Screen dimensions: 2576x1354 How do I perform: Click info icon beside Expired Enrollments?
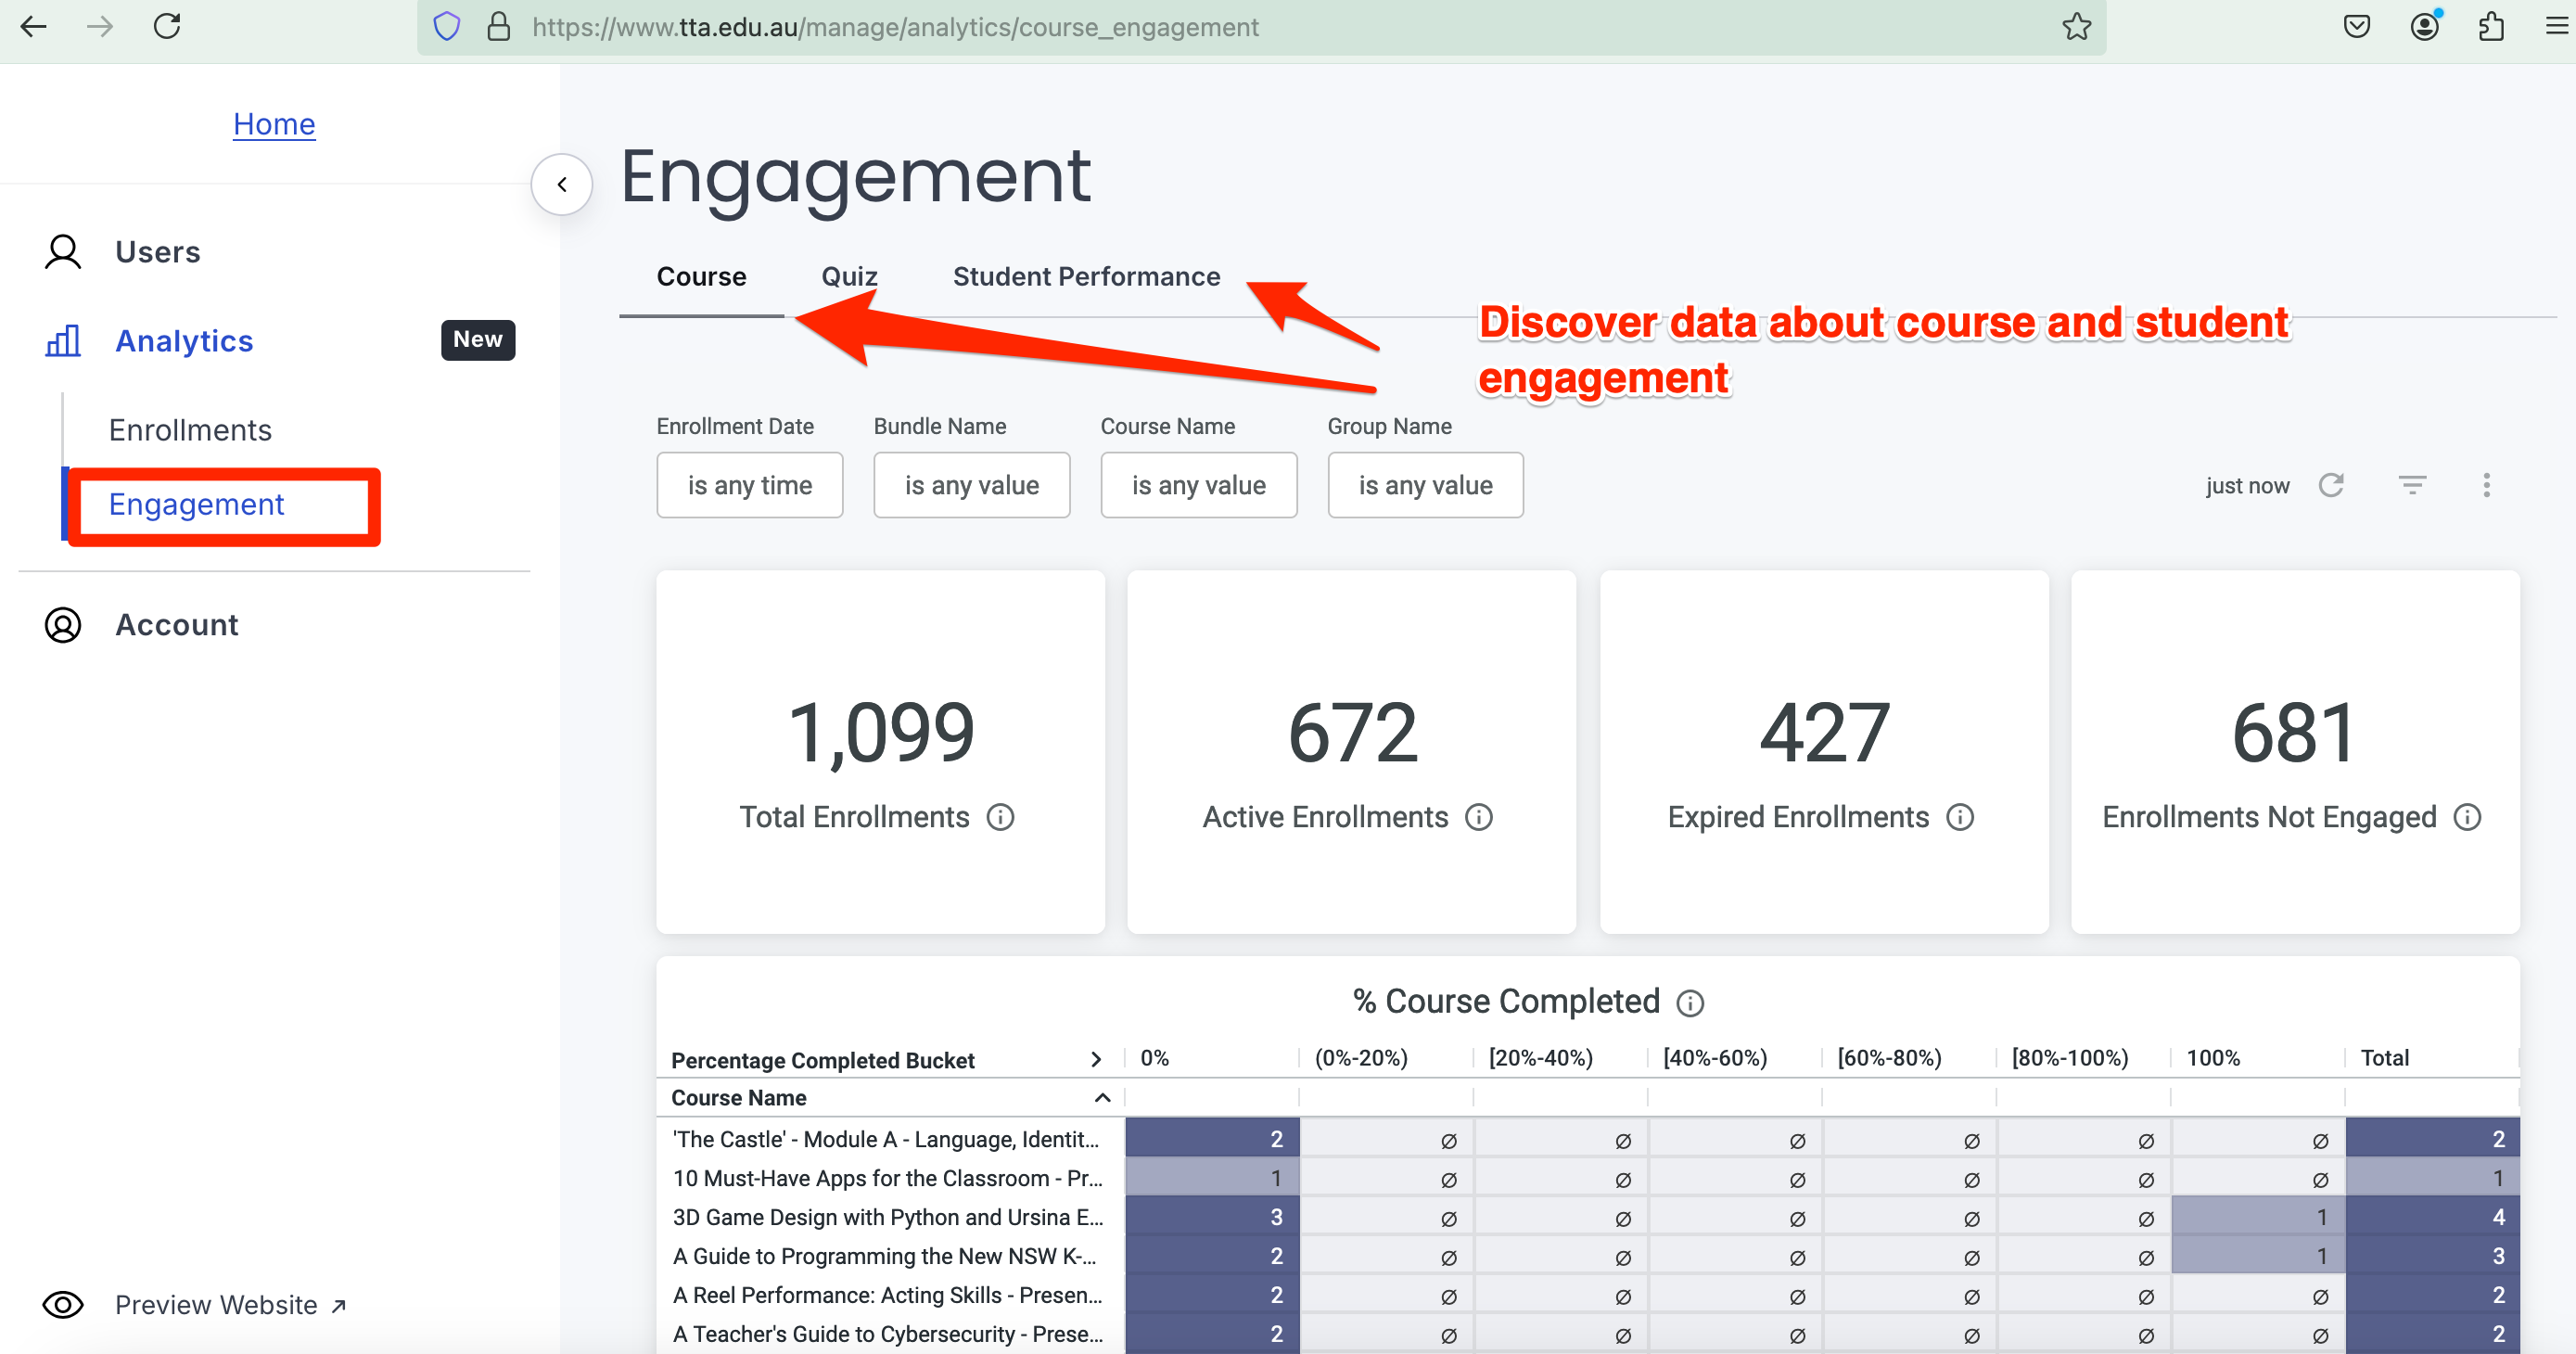pos(1960,817)
